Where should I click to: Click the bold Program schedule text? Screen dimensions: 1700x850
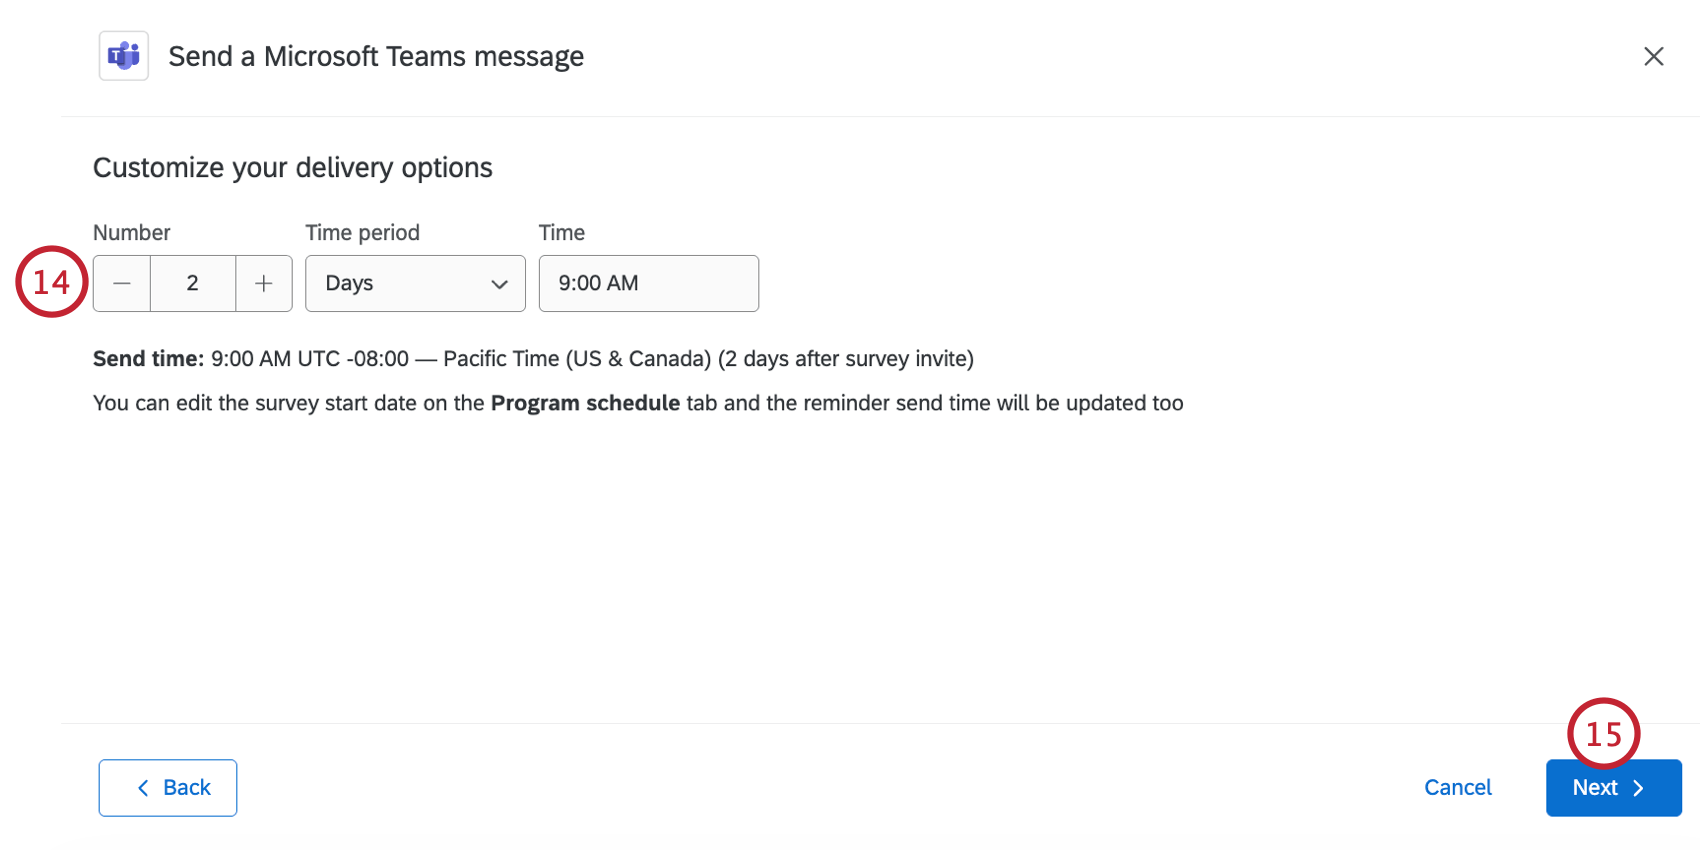tap(585, 403)
